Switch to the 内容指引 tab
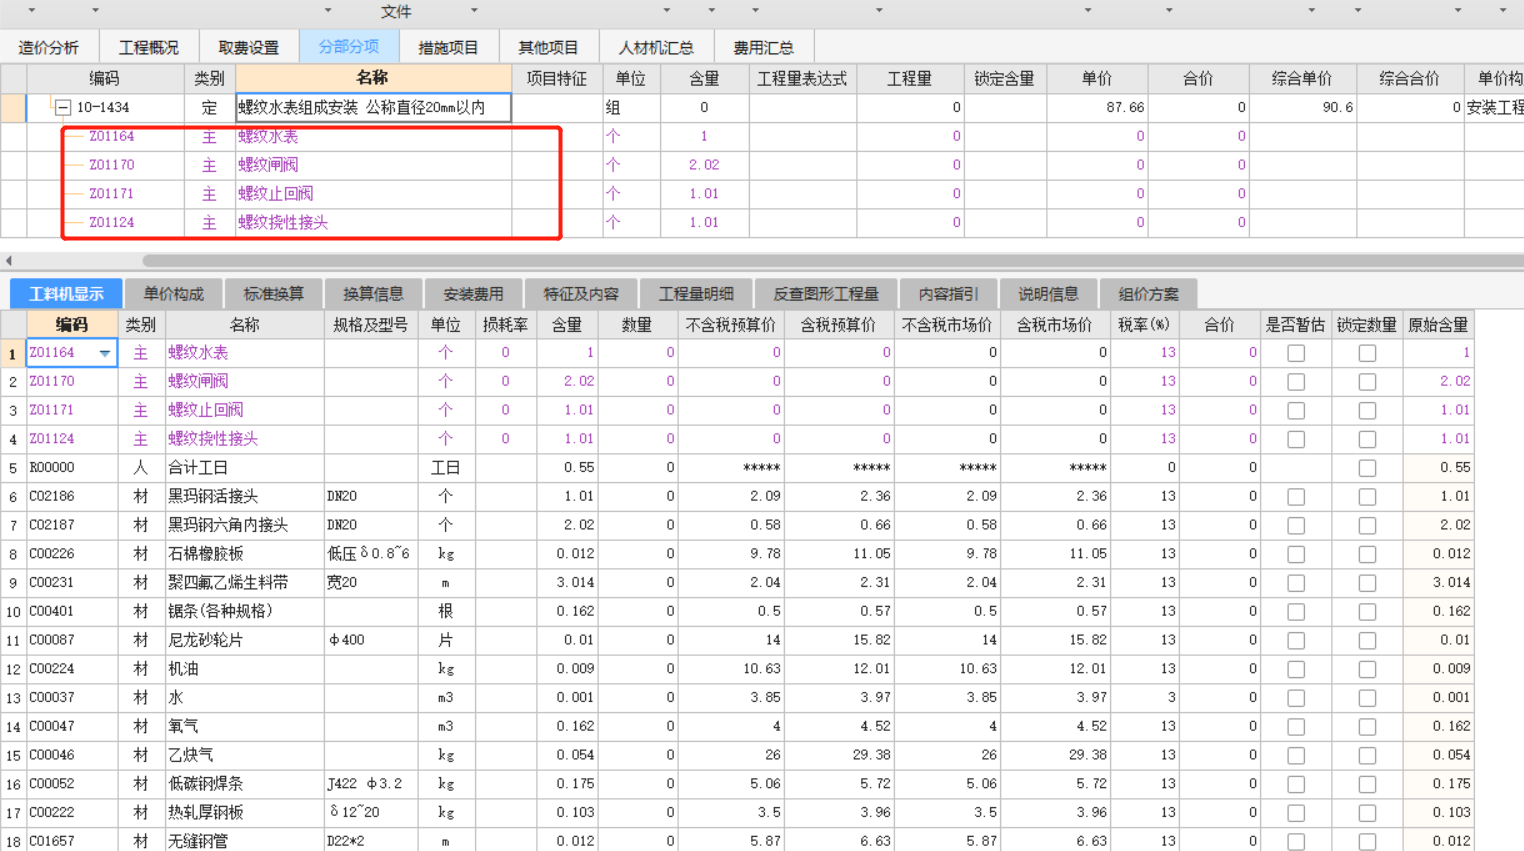This screenshot has width=1524, height=851. pos(948,294)
